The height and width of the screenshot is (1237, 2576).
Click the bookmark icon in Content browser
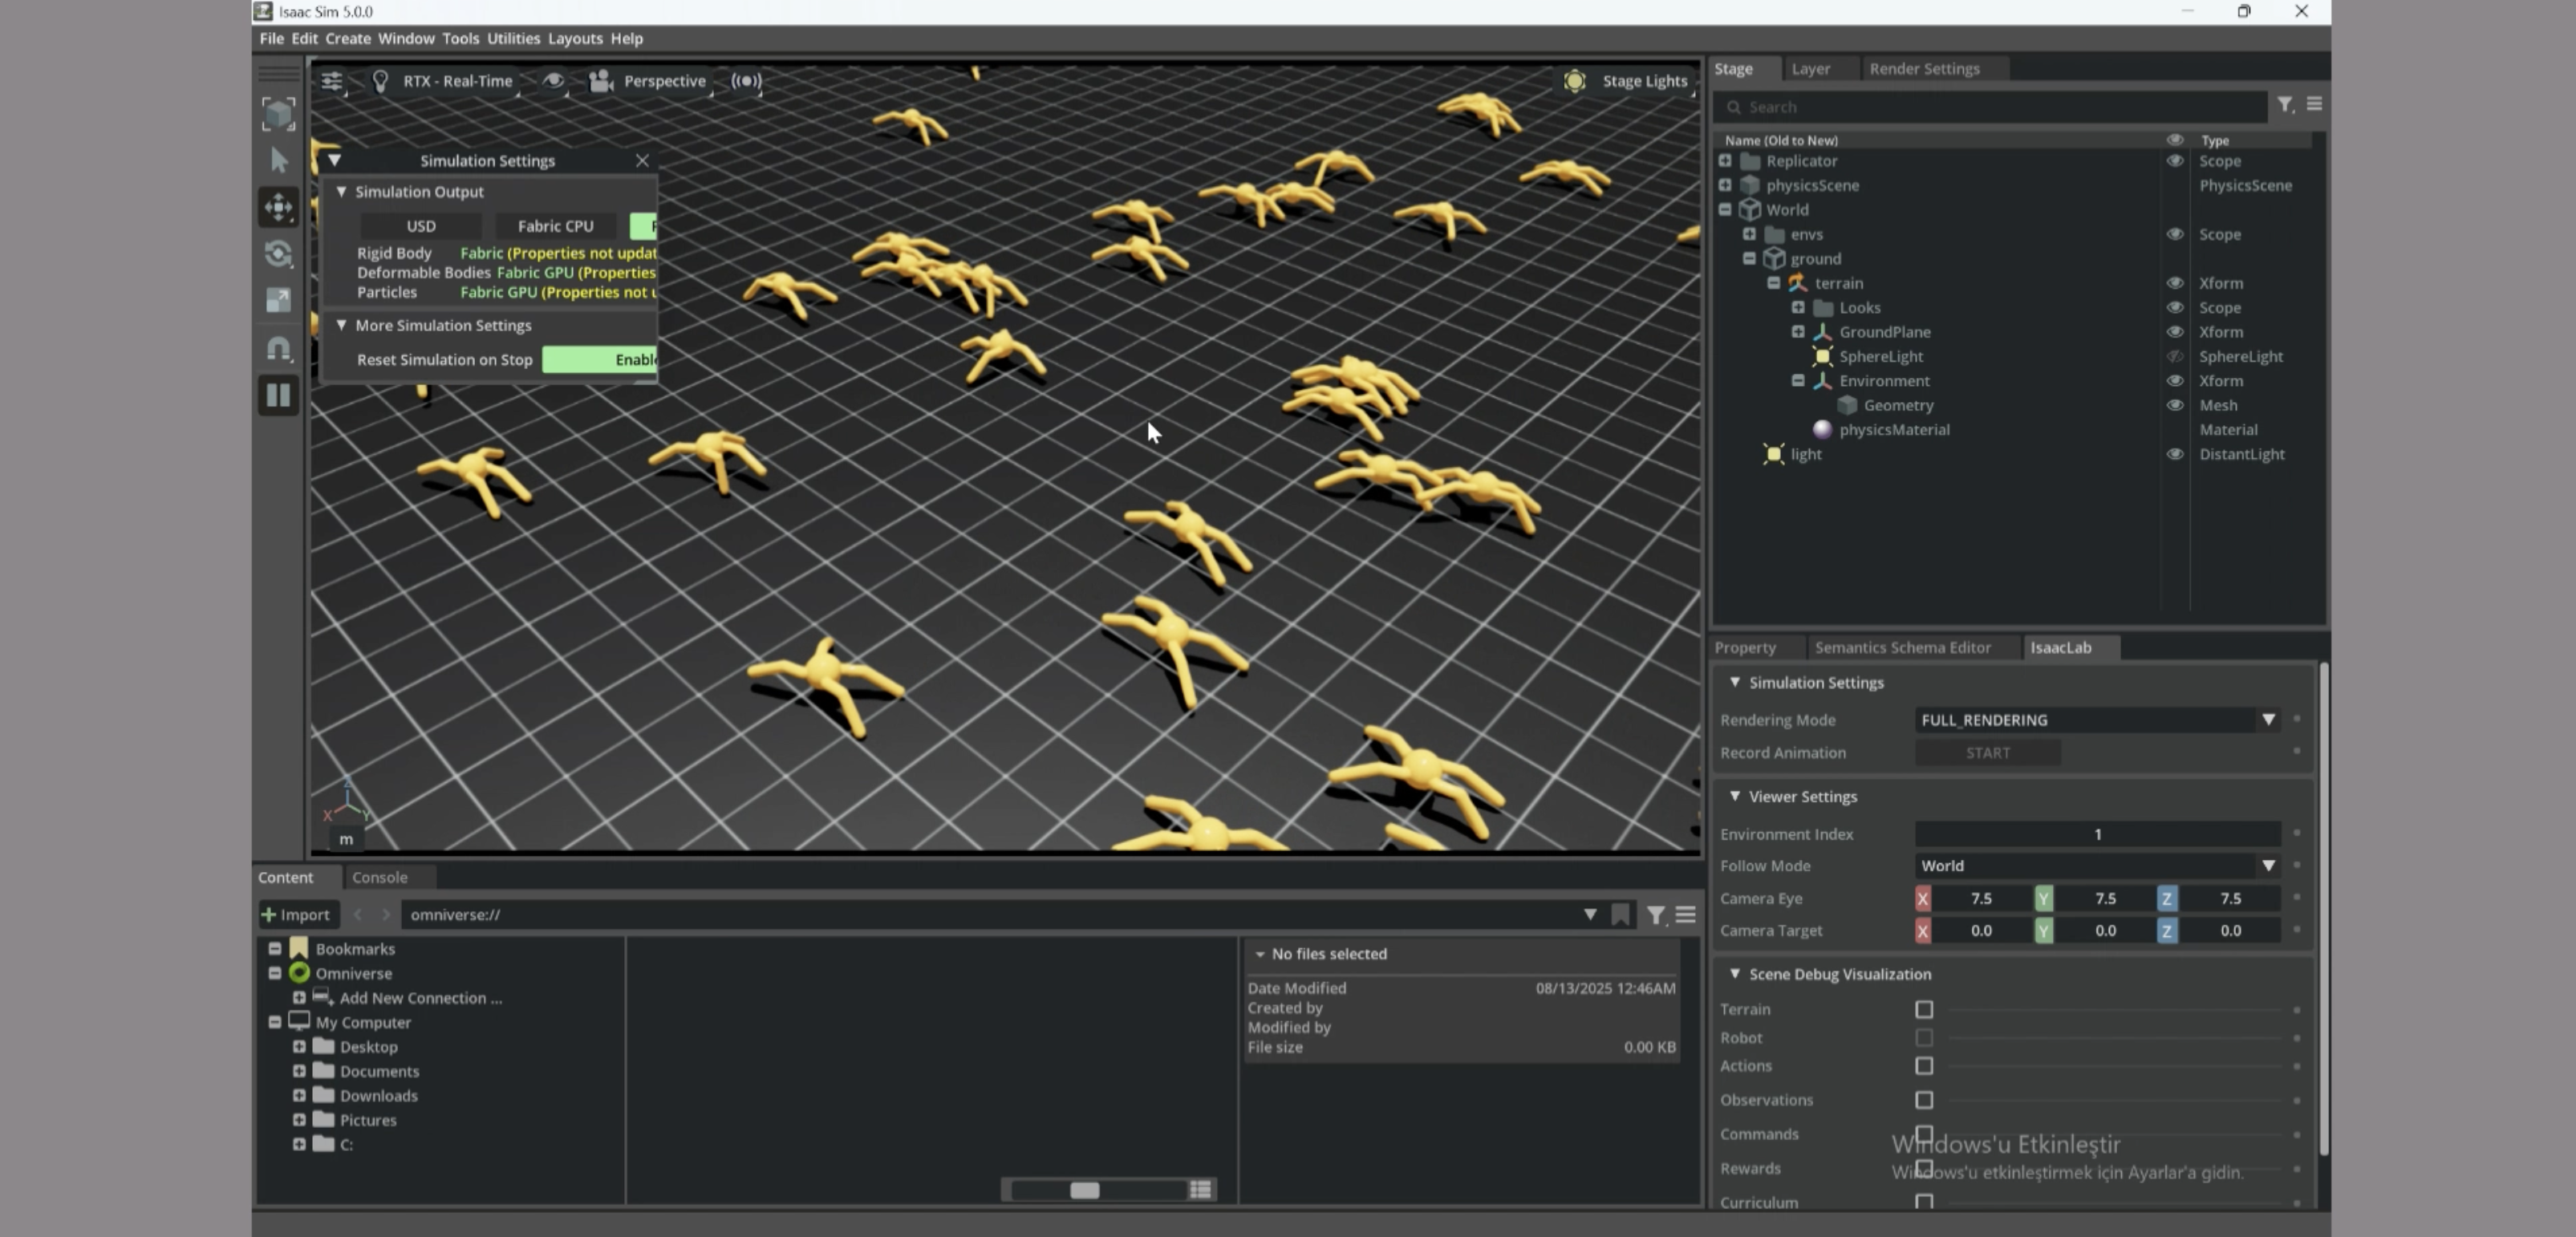[x=1620, y=914]
